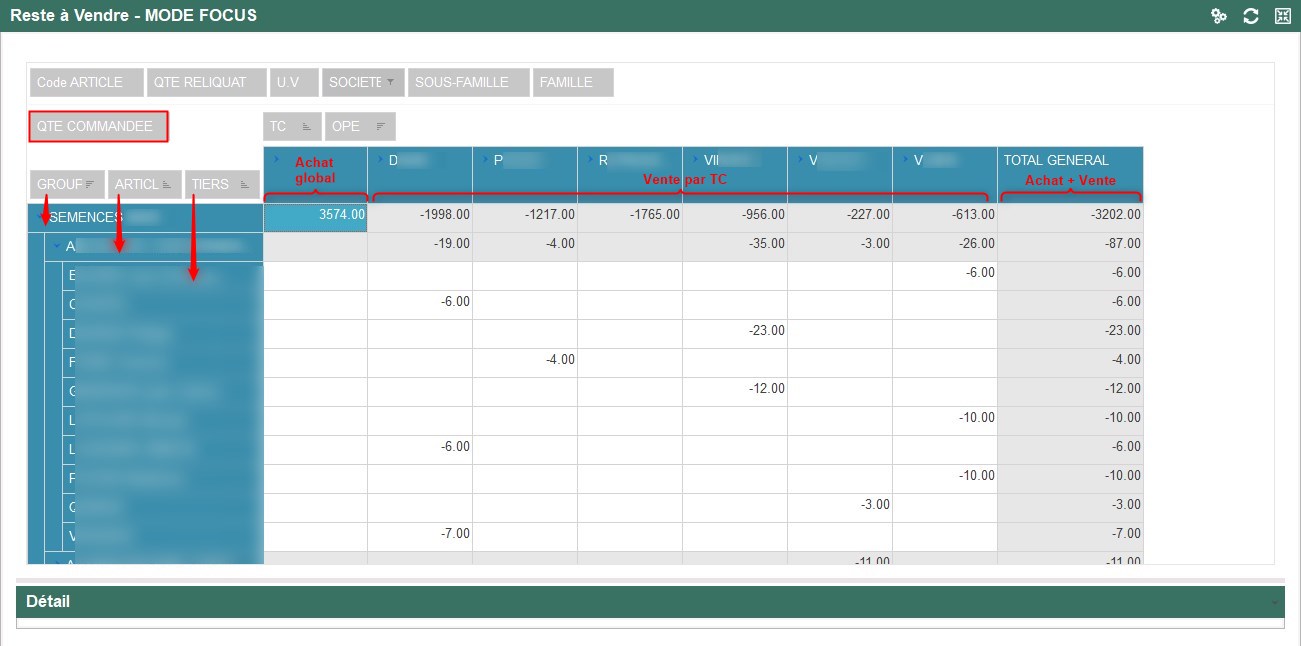The image size is (1301, 646).
Task: Open the settings gears icon in the header
Action: (1218, 16)
